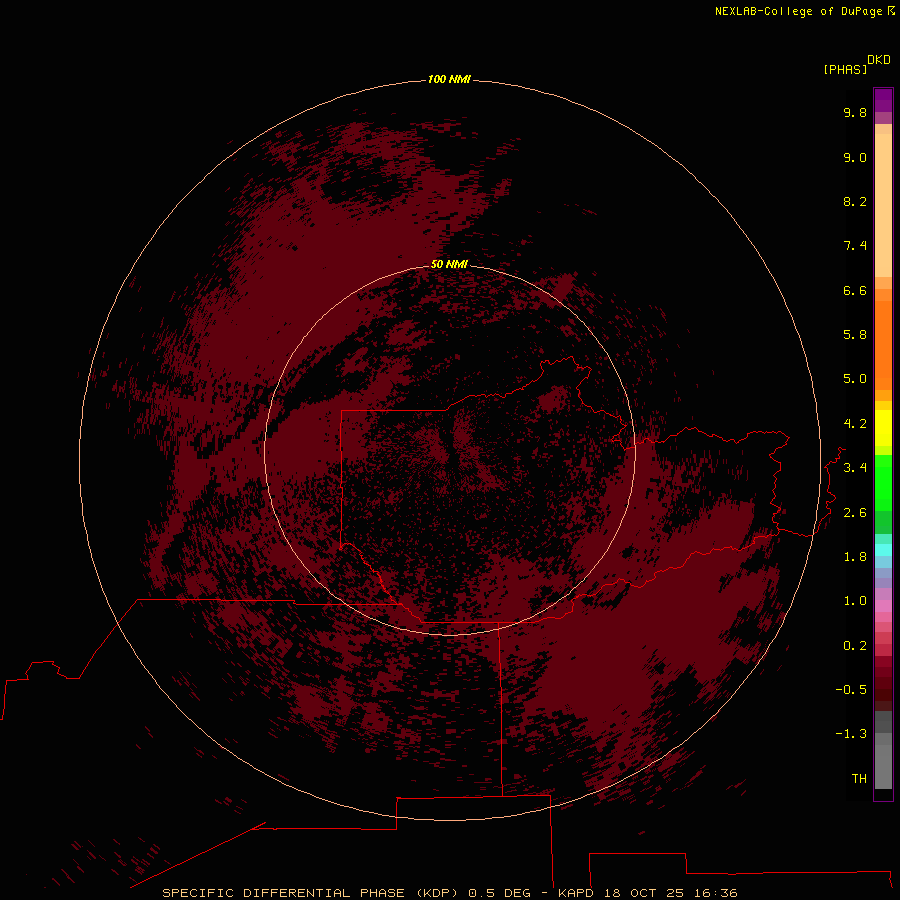Click the 6.6 legend value
Screen dimensions: 900x900
[855, 290]
